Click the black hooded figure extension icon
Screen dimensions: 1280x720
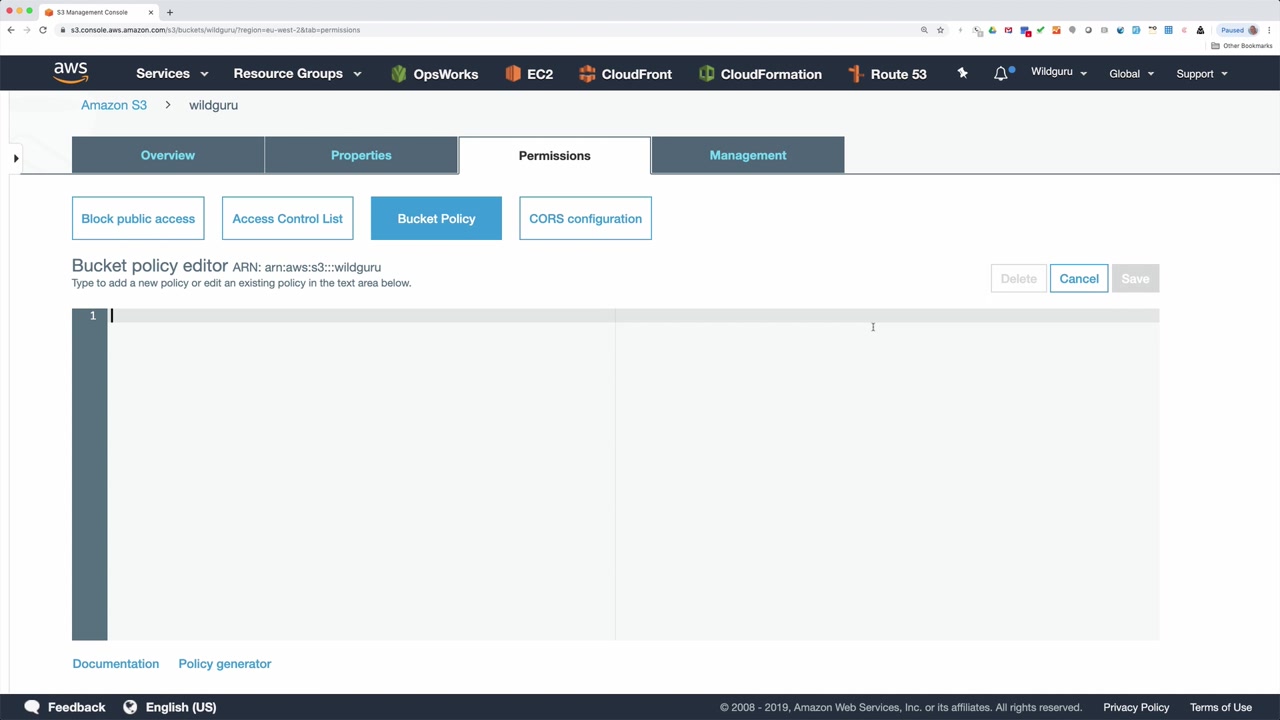point(1200,30)
